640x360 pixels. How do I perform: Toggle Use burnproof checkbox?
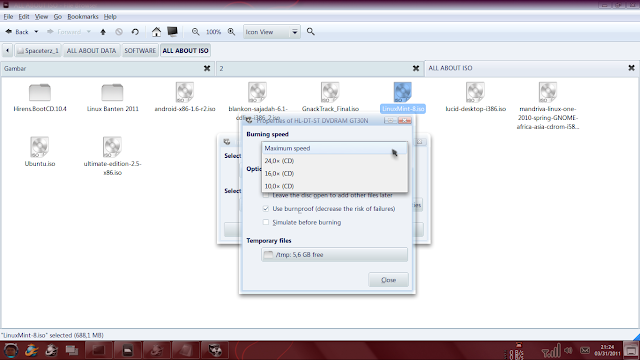click(x=266, y=209)
